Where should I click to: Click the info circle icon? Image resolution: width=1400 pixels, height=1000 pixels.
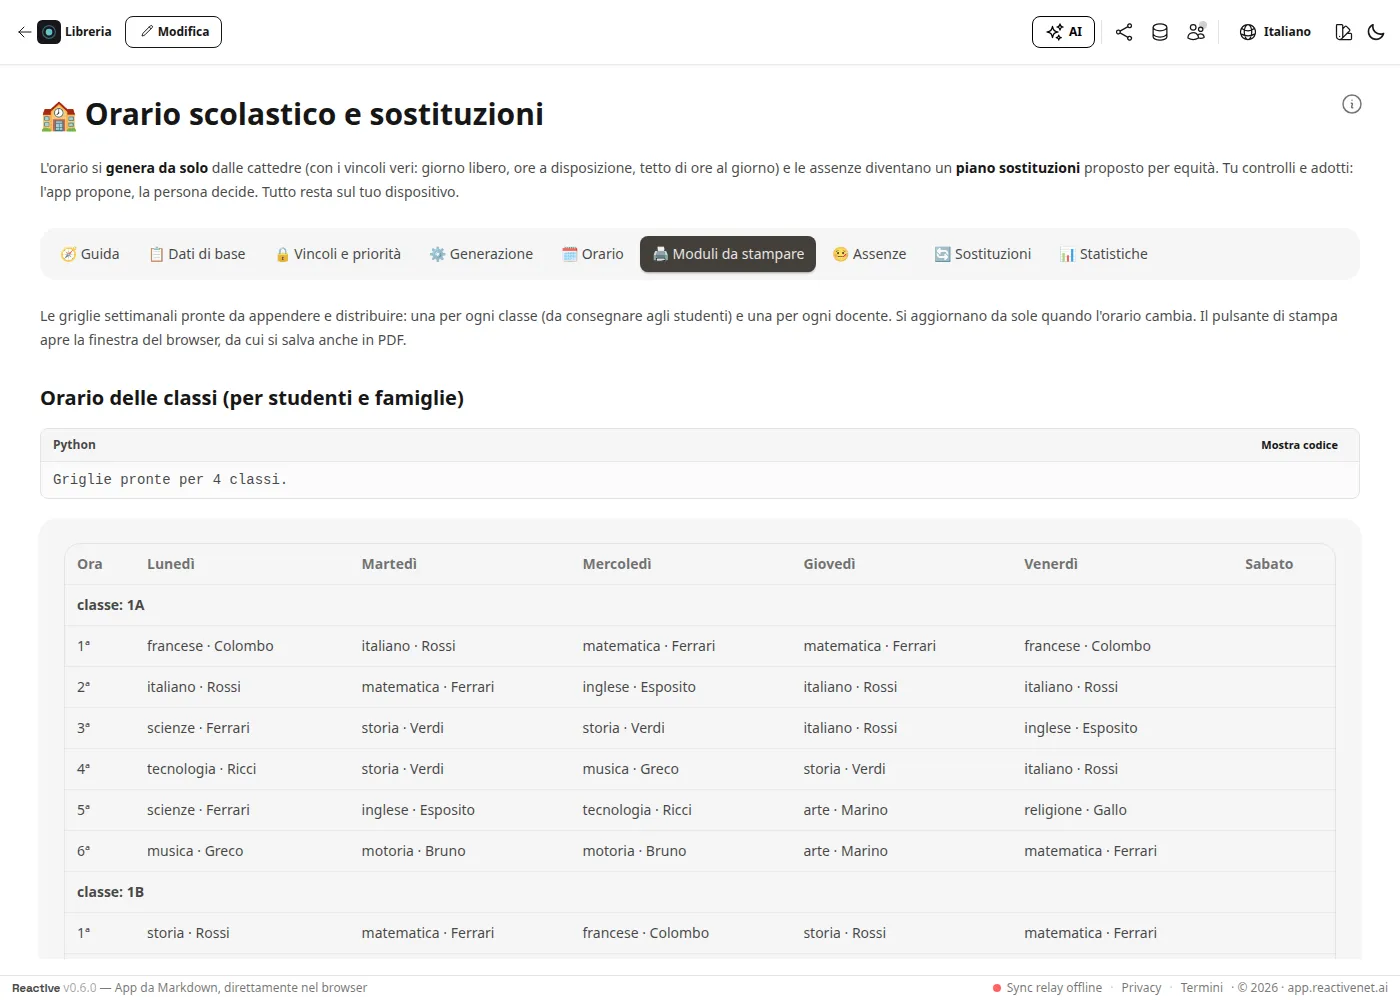pos(1352,104)
